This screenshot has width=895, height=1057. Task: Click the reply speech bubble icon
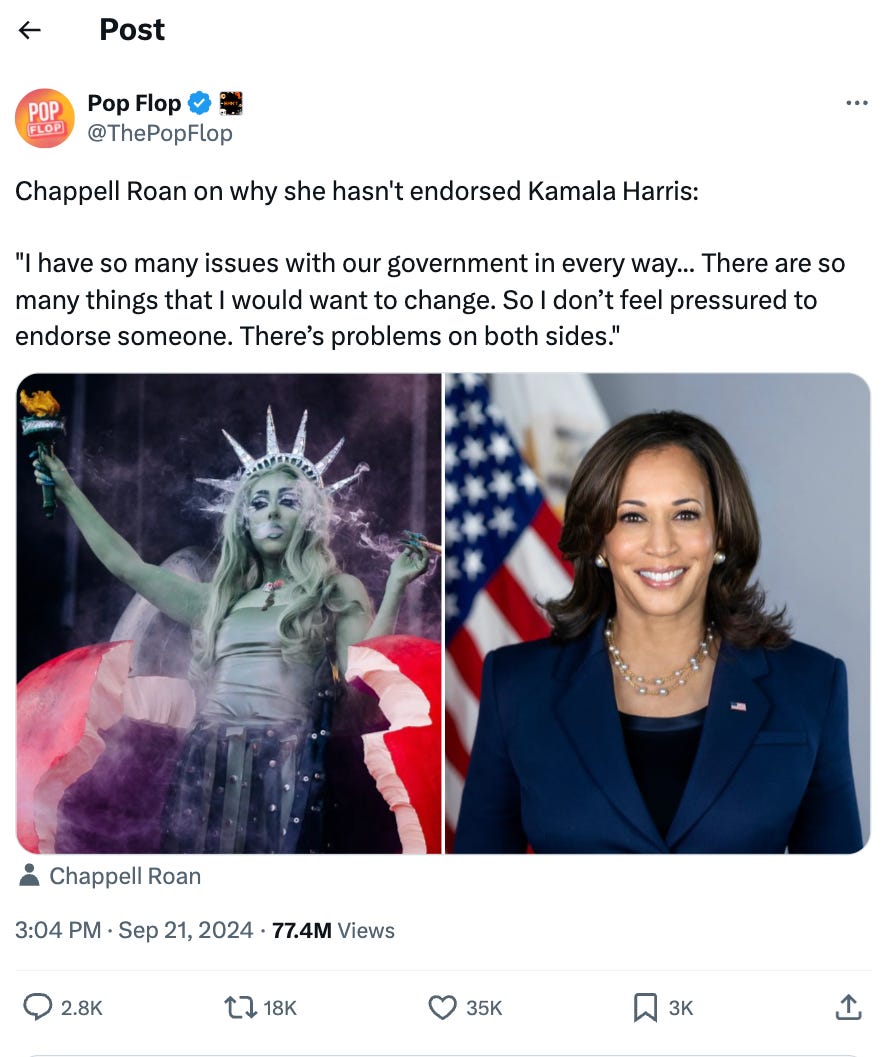point(38,1007)
